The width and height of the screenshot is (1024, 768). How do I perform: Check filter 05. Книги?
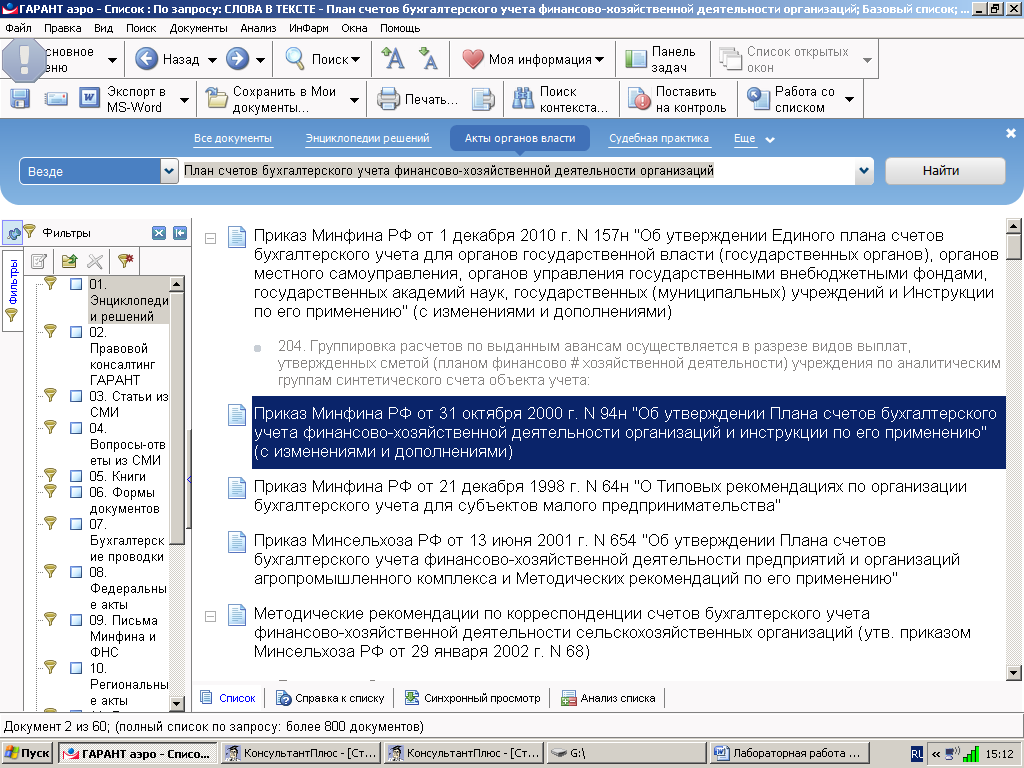(x=76, y=476)
